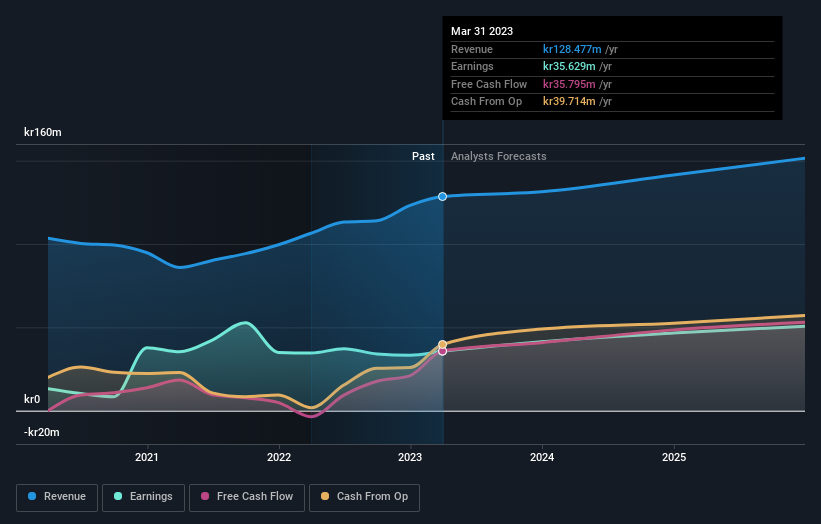Click the kr0 y-axis label
Screen dimensions: 821x524
click(x=32, y=399)
